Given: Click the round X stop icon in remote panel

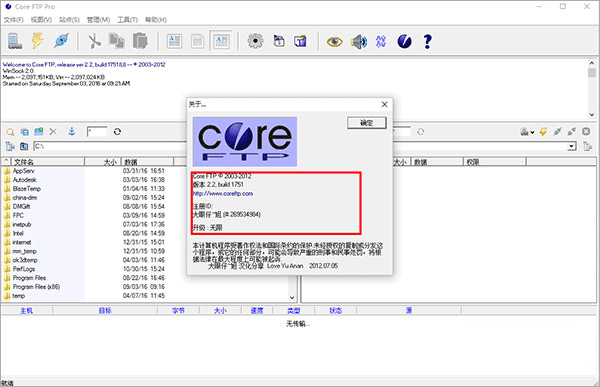Looking at the screenshot, I should (586, 132).
